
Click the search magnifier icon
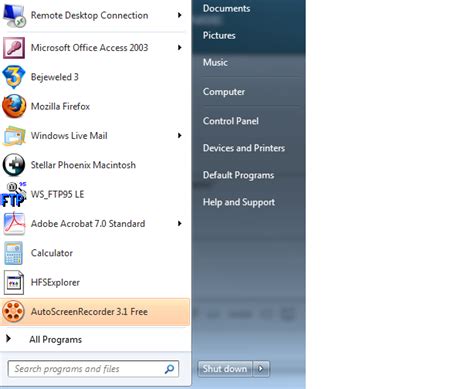[x=169, y=369]
